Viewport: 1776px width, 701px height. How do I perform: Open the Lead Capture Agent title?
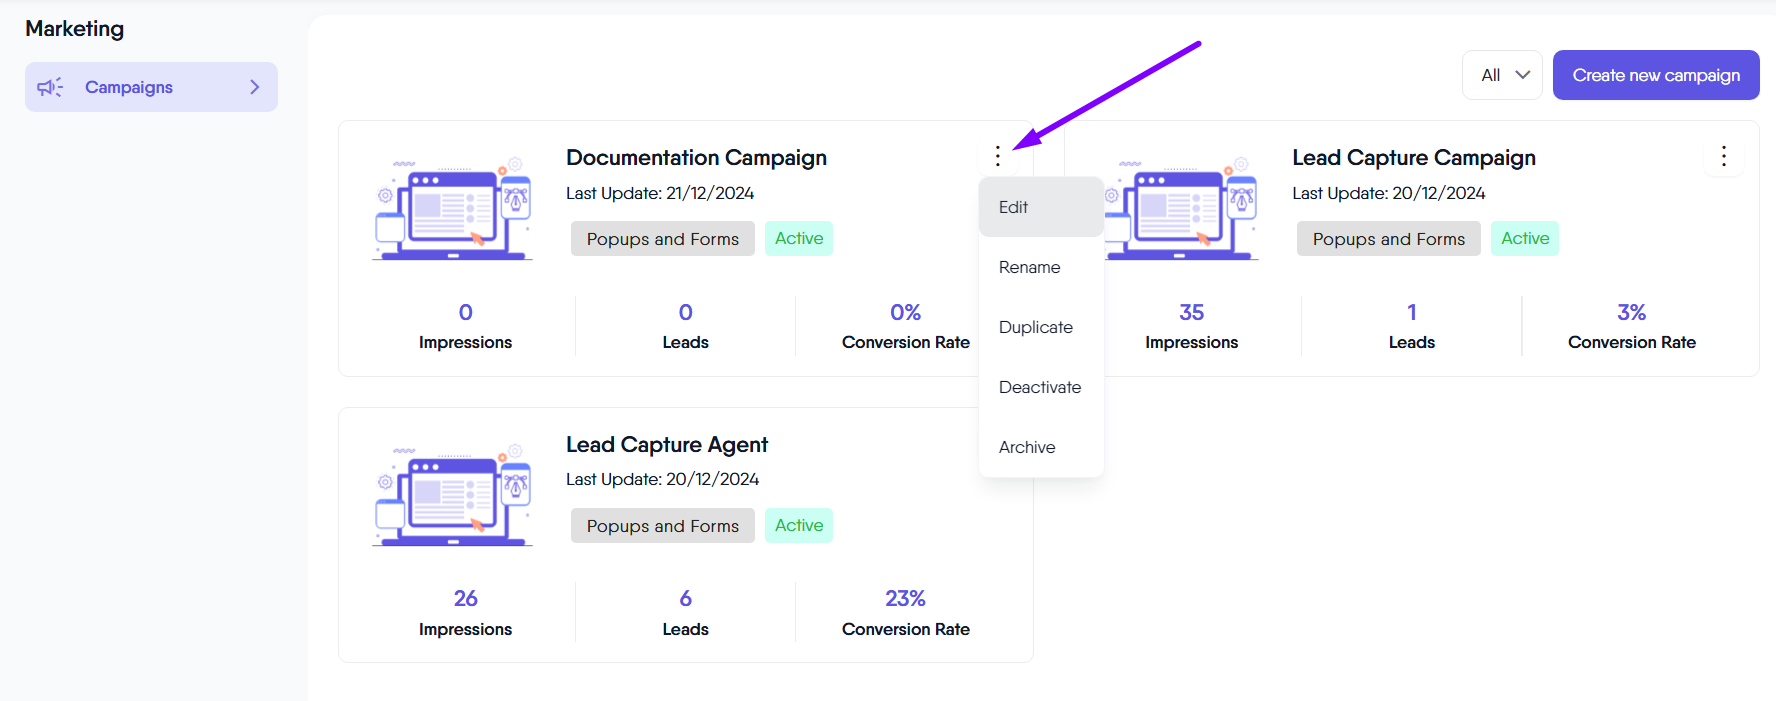(x=666, y=445)
